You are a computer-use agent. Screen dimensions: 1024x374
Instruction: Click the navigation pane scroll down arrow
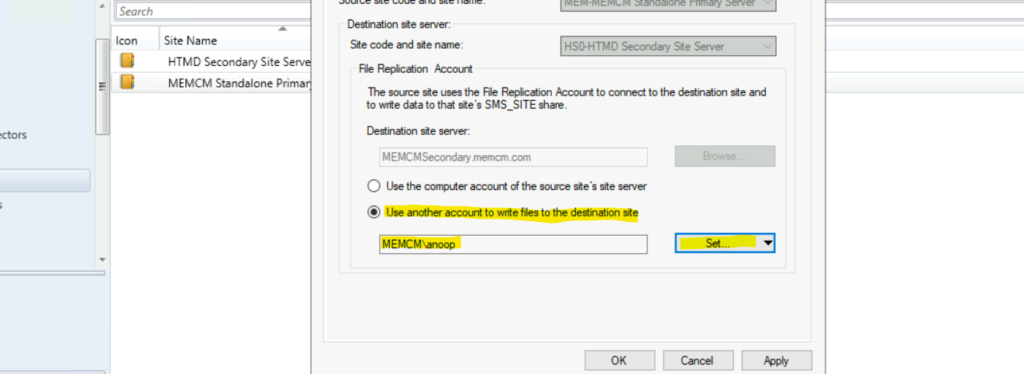click(x=102, y=259)
